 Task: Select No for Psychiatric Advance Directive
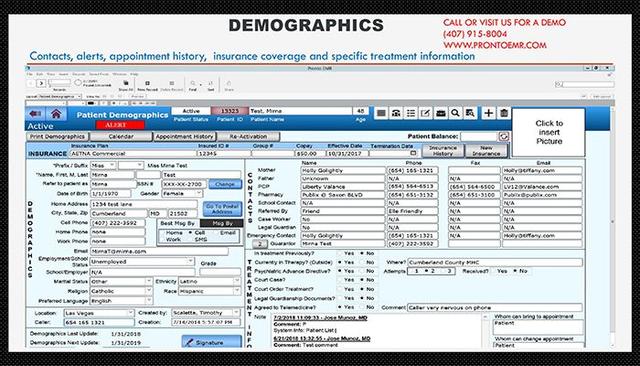[362, 271]
